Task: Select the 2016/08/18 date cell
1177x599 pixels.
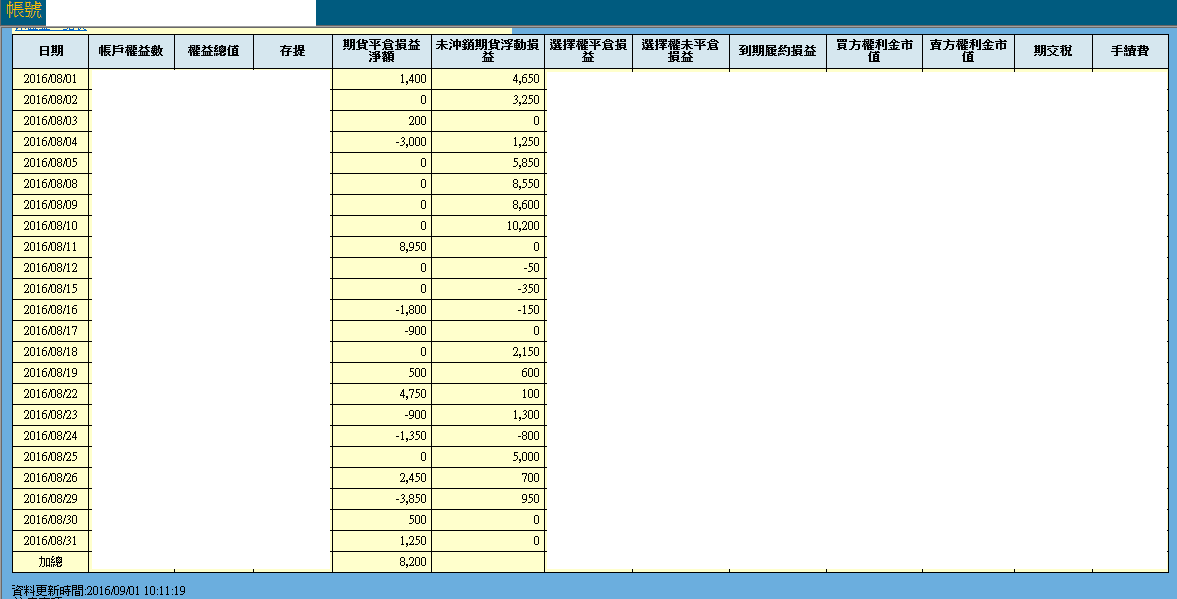Action: [51, 352]
